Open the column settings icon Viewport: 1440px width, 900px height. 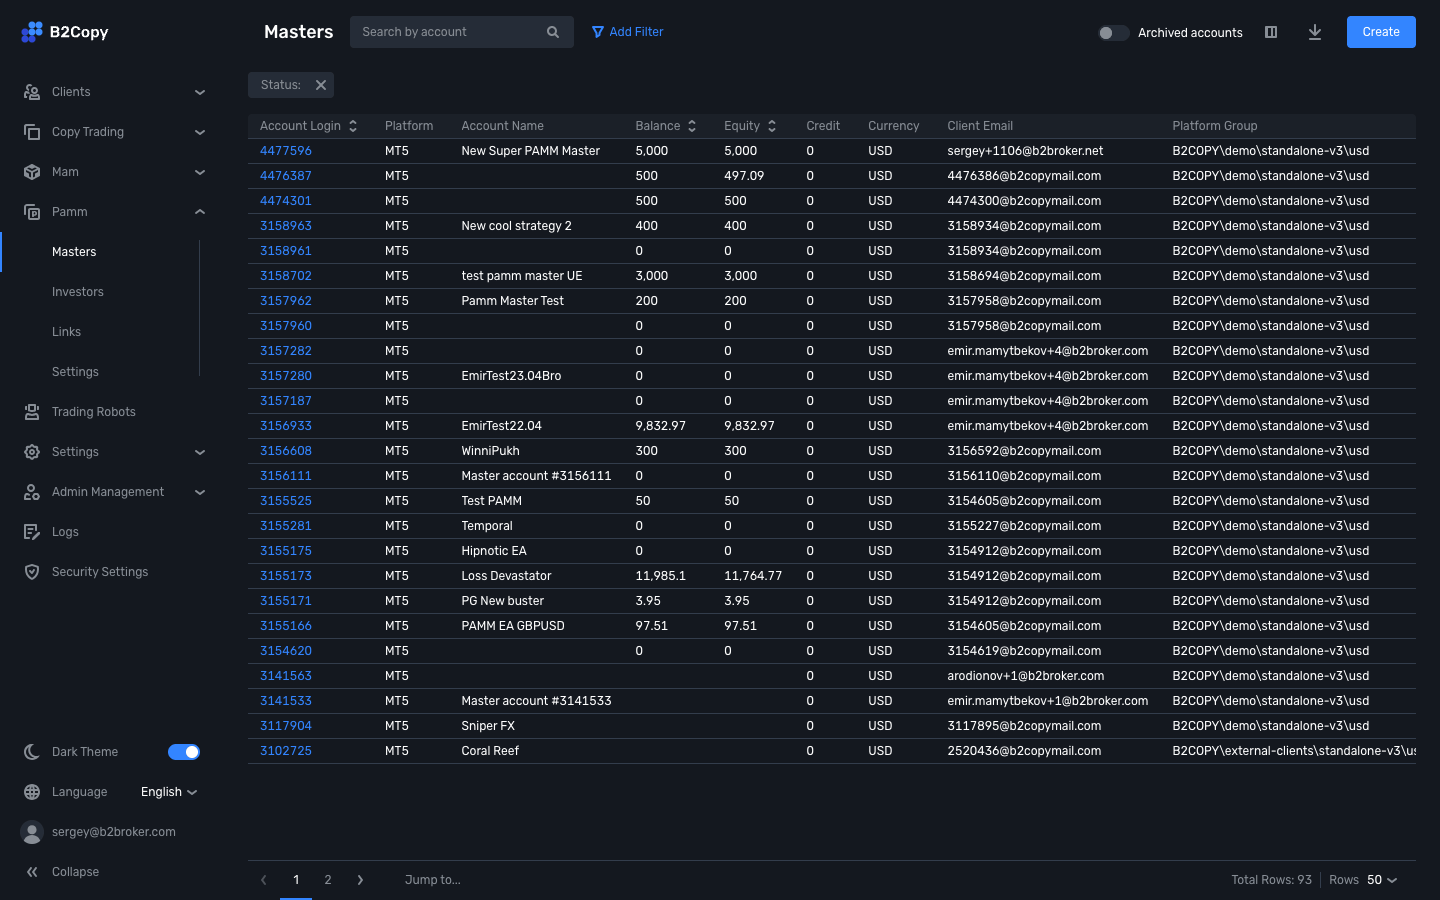[x=1271, y=32]
